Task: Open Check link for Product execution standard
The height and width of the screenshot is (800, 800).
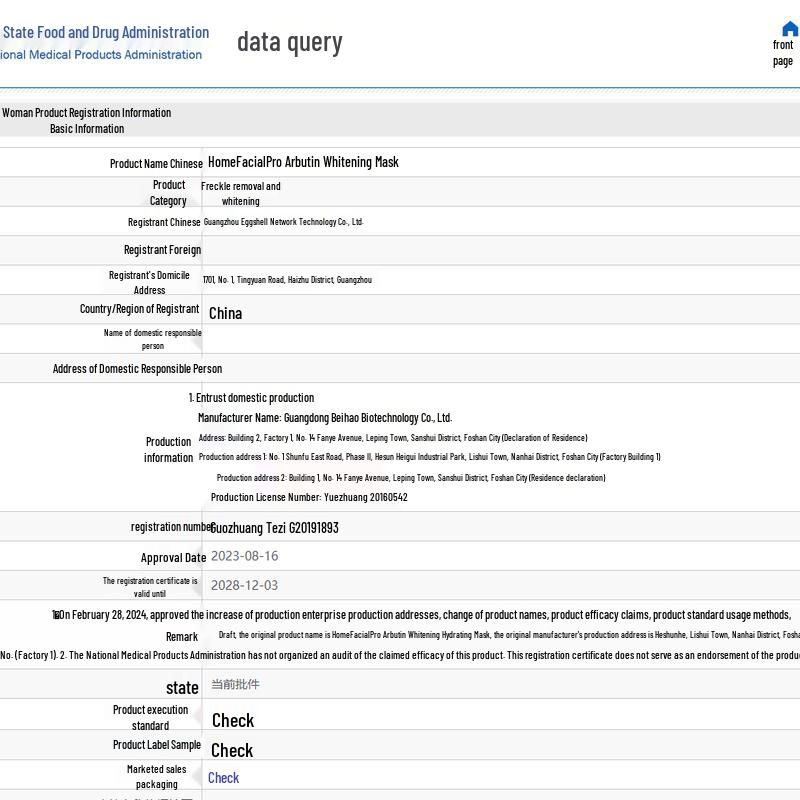Action: [233, 720]
